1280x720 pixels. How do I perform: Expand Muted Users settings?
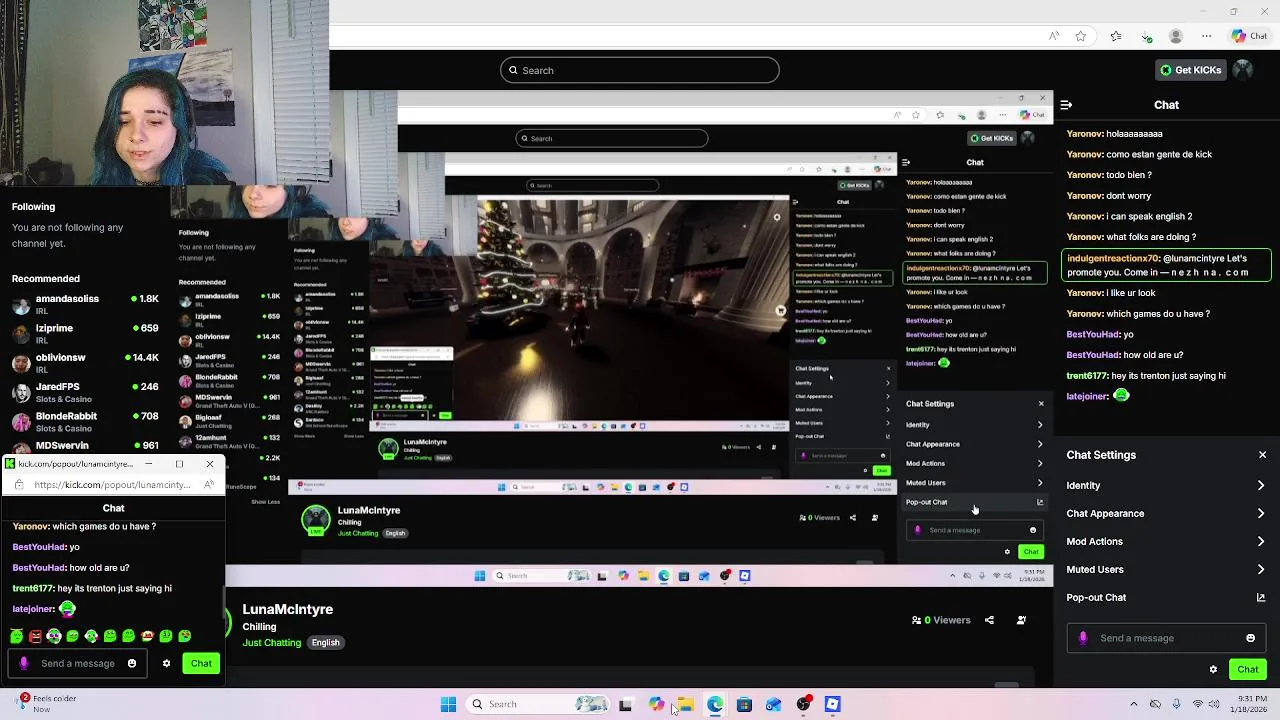click(x=1166, y=569)
